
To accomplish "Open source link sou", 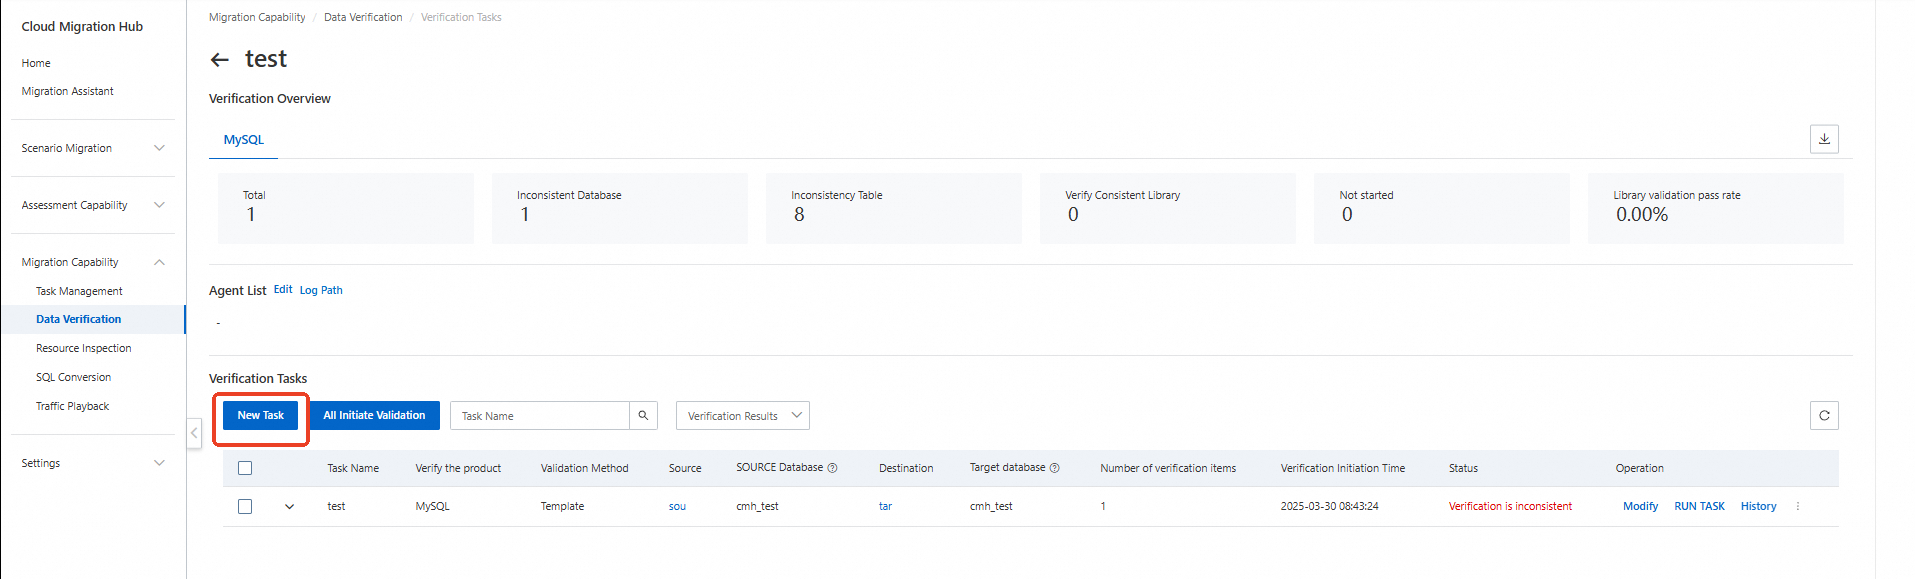I will pos(677,506).
